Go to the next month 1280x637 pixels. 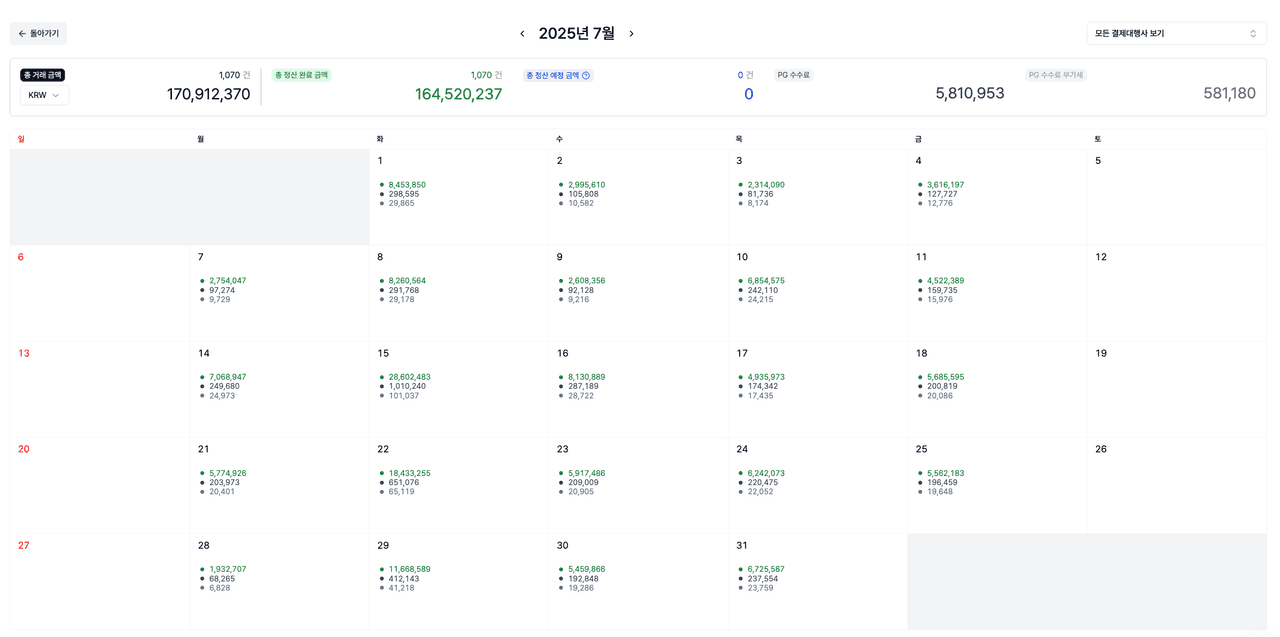[631, 33]
